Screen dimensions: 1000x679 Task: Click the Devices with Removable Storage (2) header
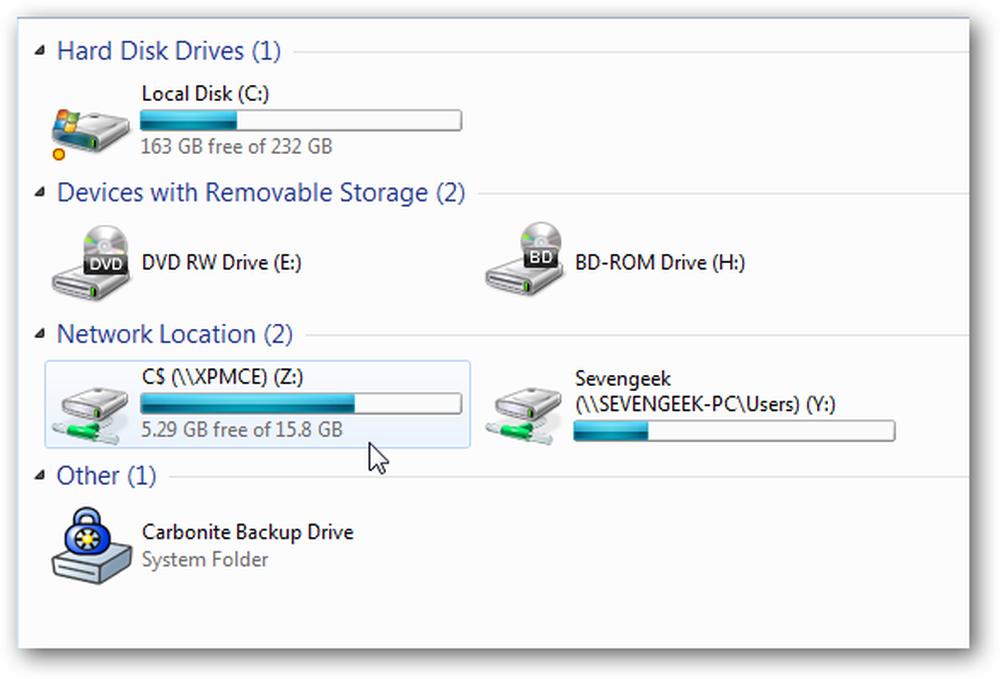pos(261,193)
